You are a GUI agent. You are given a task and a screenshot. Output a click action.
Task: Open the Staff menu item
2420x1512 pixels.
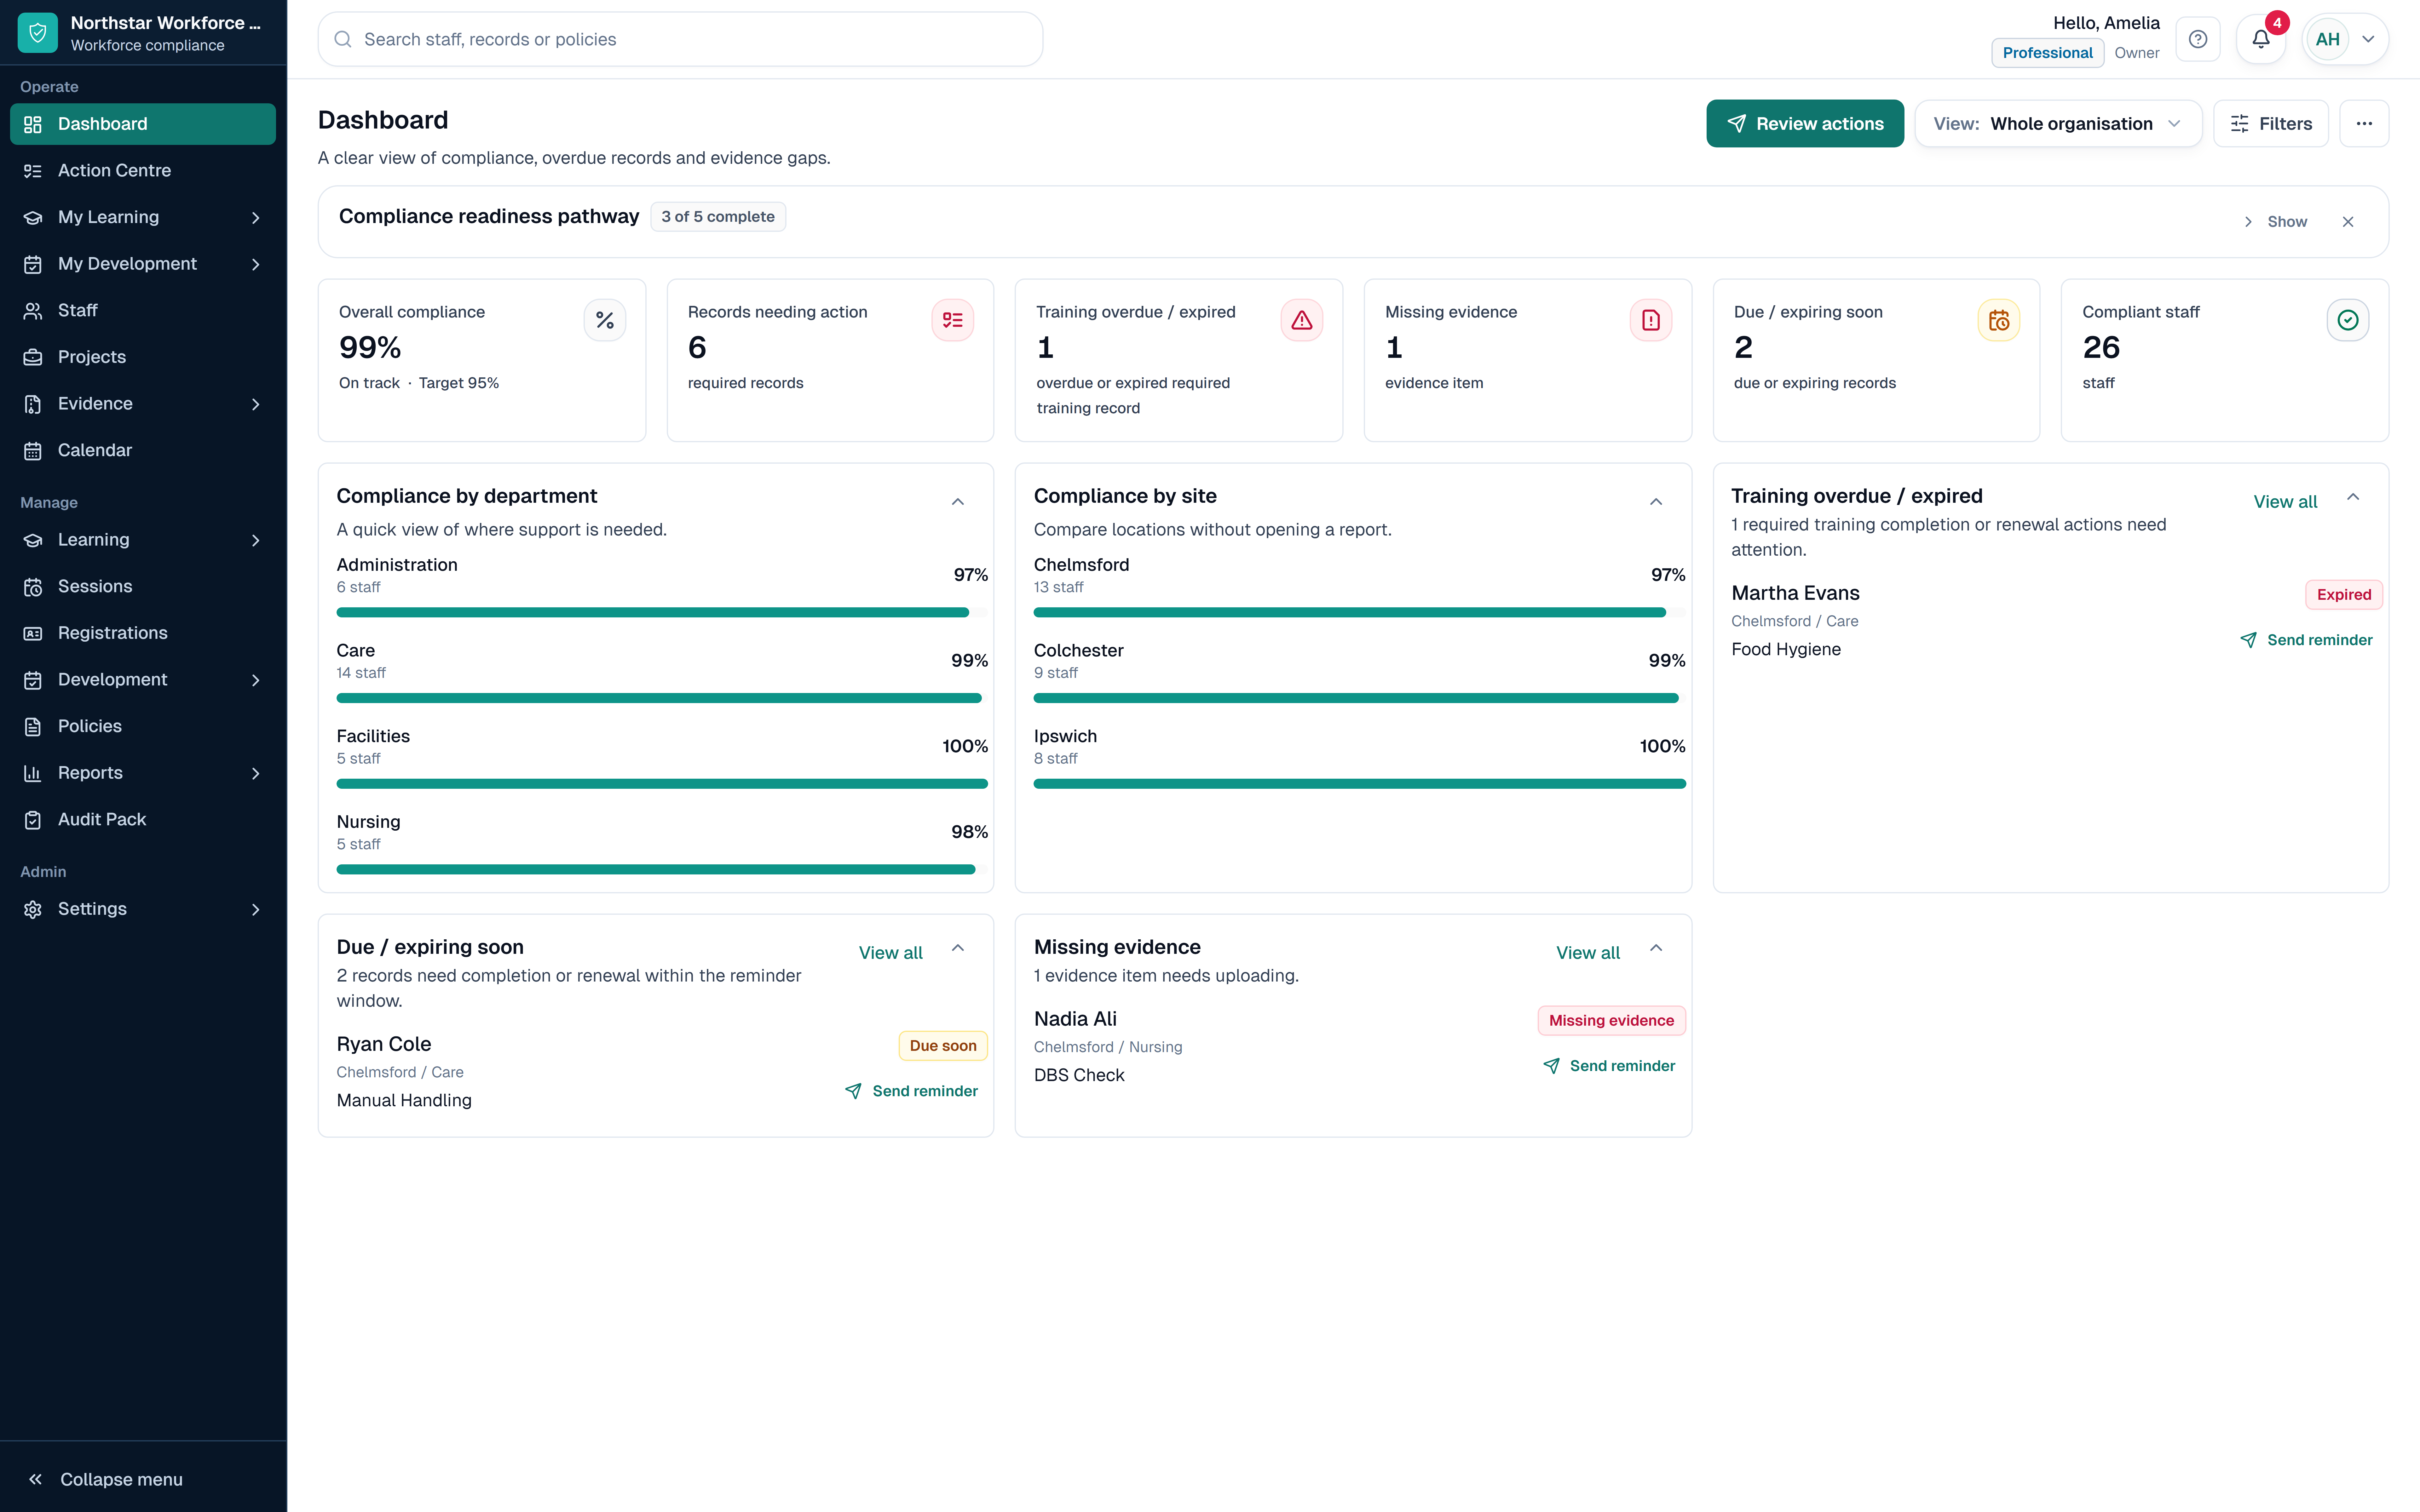point(143,311)
